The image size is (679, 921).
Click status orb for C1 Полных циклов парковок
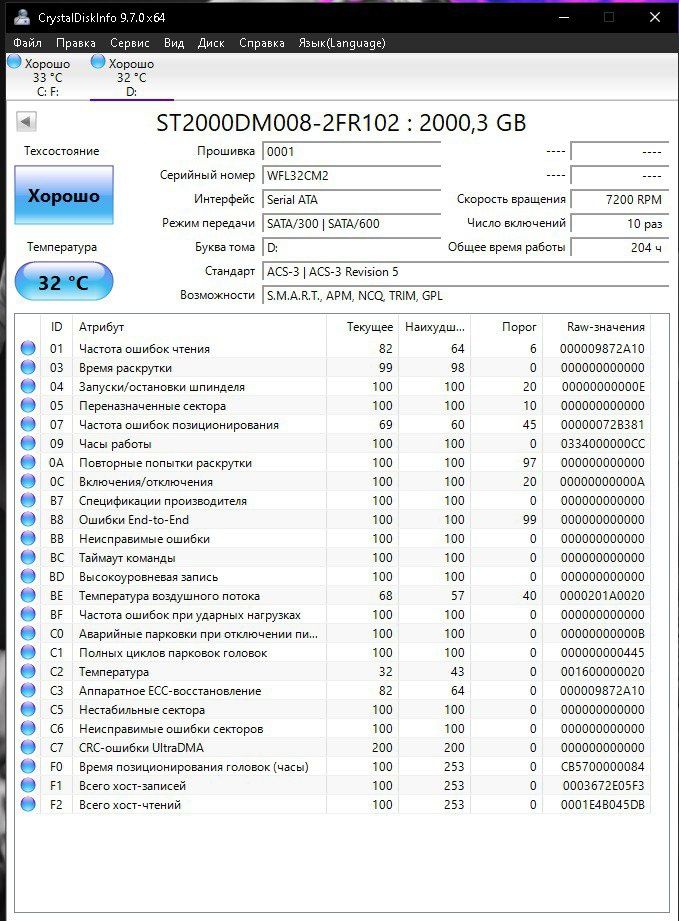pyautogui.click(x=28, y=652)
